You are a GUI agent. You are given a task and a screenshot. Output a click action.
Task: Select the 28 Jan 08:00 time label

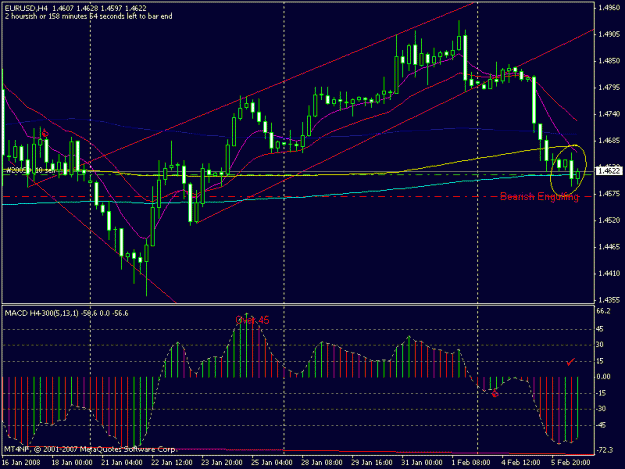coord(322,463)
